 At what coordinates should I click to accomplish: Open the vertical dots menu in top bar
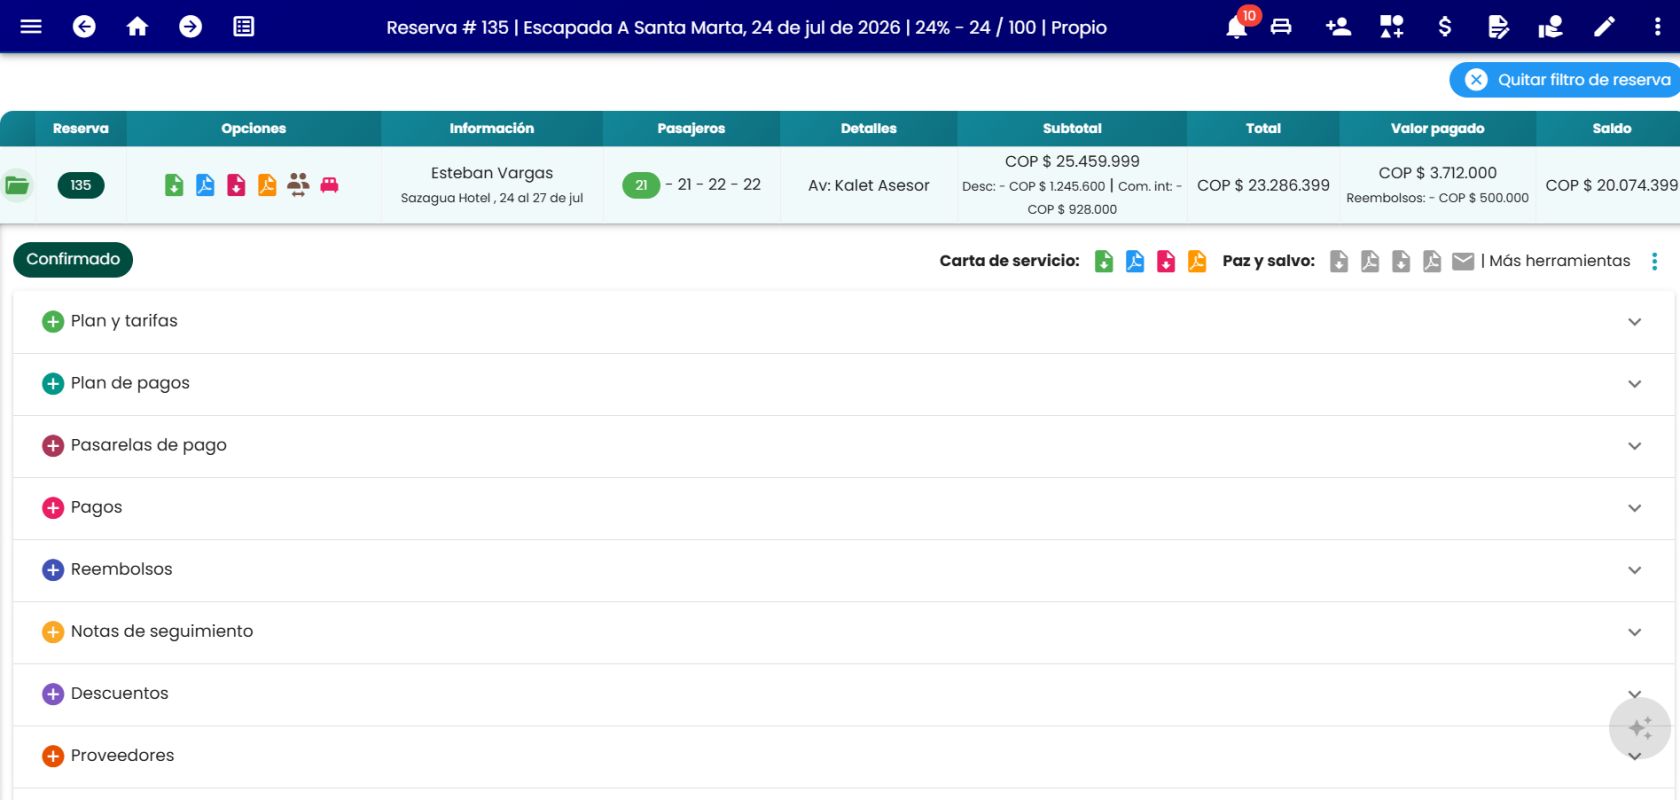tap(1657, 27)
